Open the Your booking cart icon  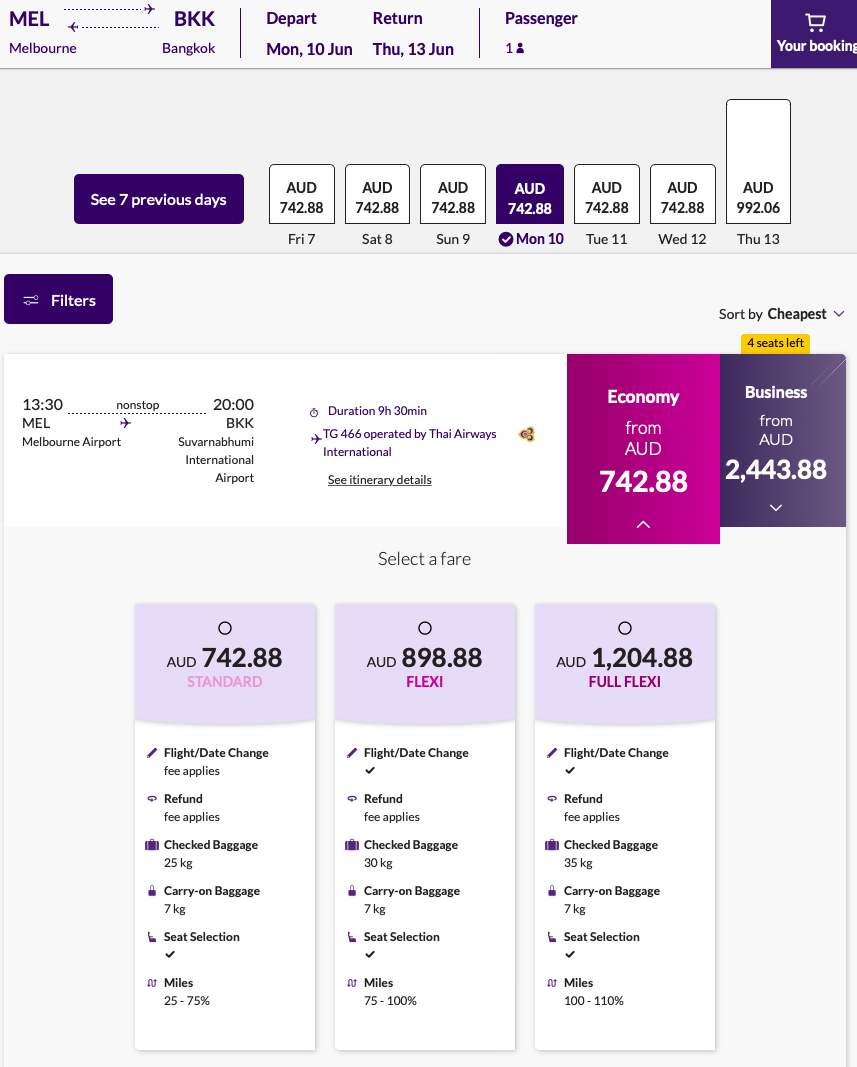coord(816,22)
